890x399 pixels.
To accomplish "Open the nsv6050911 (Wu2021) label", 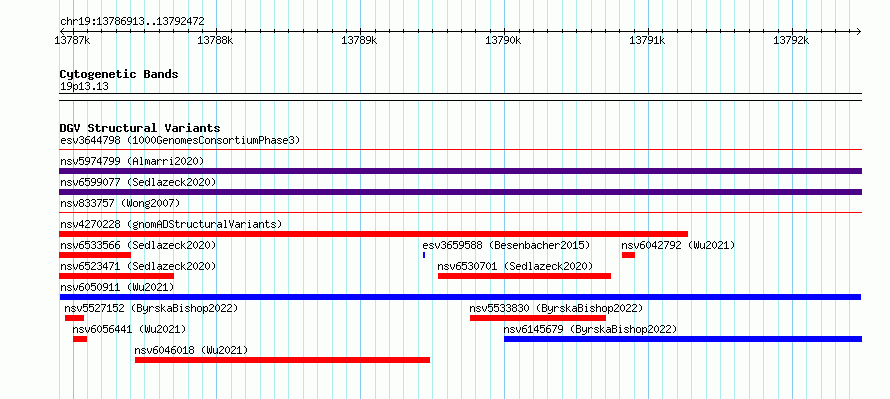I will point(117,287).
